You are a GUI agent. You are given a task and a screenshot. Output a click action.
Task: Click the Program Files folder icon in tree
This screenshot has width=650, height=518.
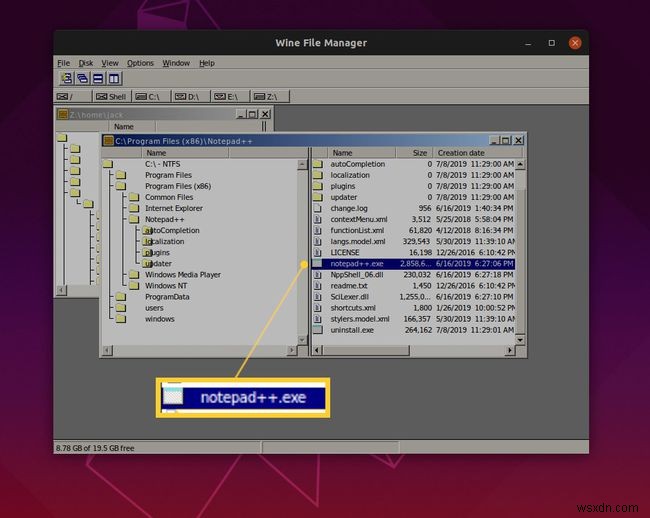(x=121, y=175)
